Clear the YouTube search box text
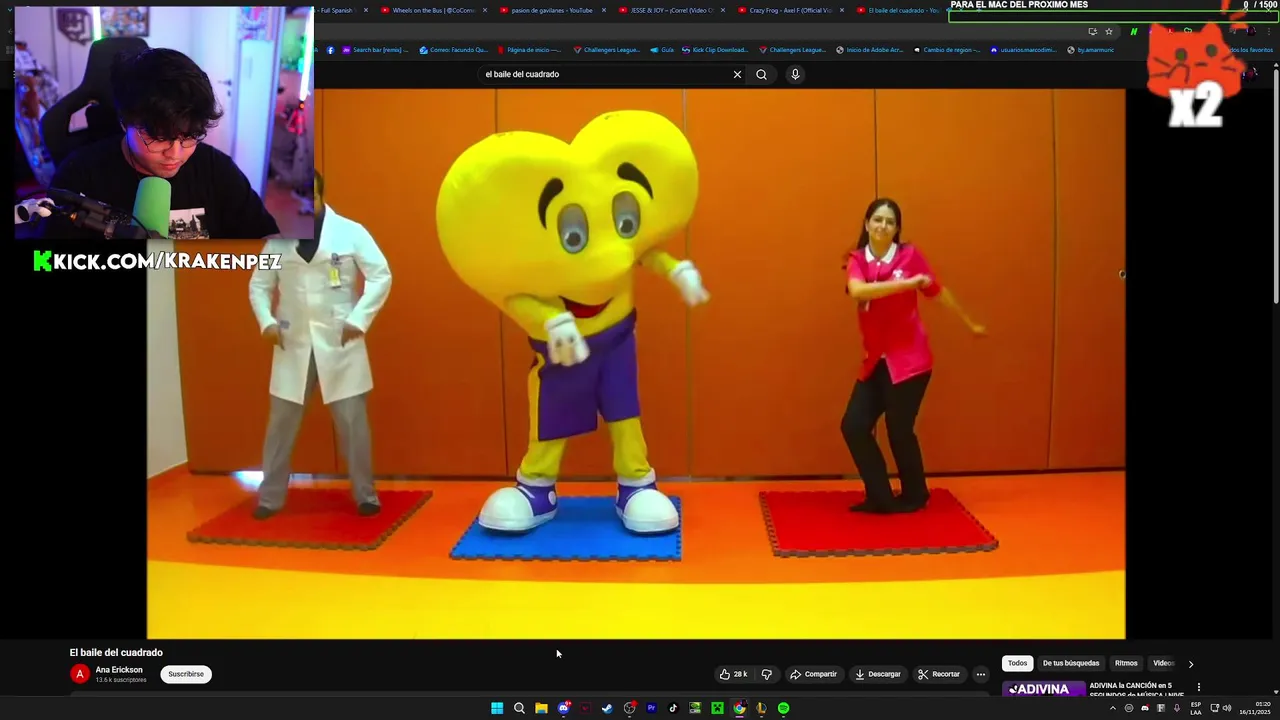Viewport: 1280px width, 720px height. 737,74
